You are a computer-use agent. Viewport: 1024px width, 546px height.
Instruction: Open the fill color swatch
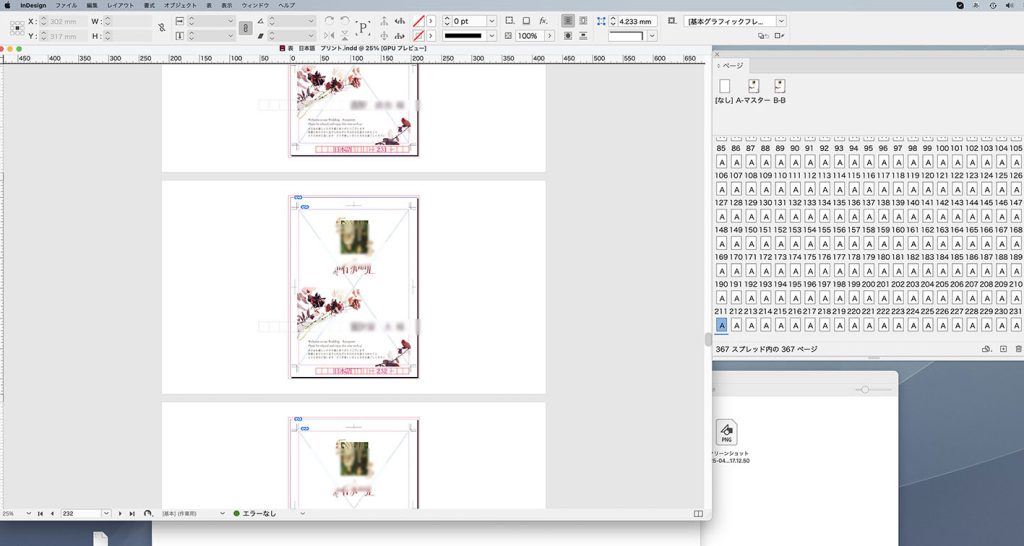419,22
